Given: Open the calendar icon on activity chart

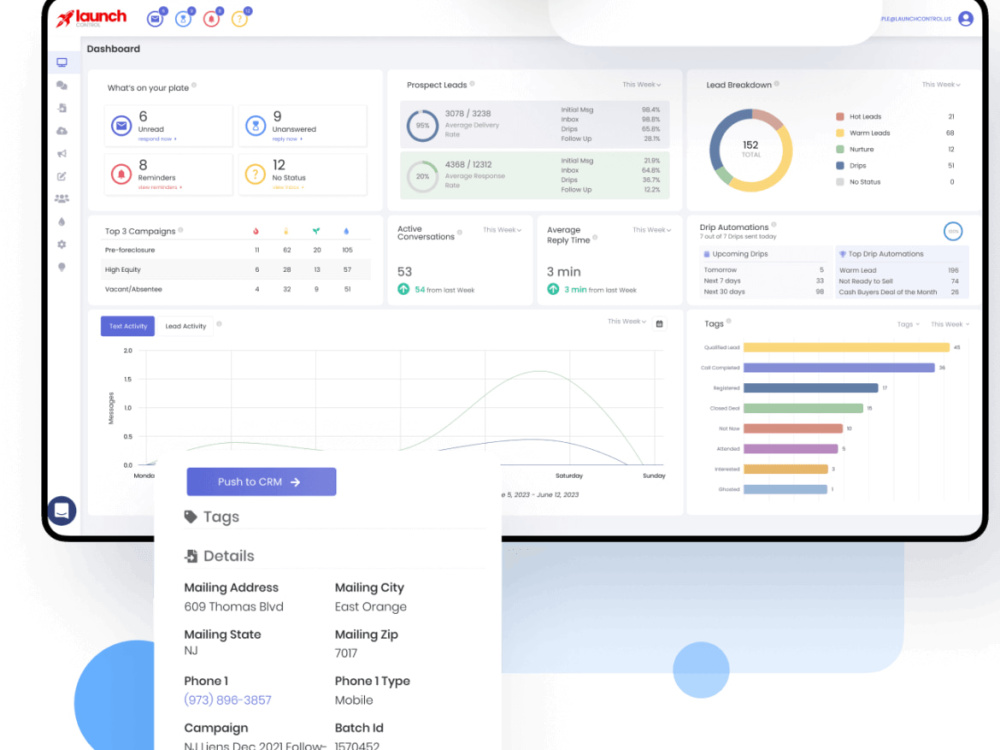Looking at the screenshot, I should tap(659, 324).
